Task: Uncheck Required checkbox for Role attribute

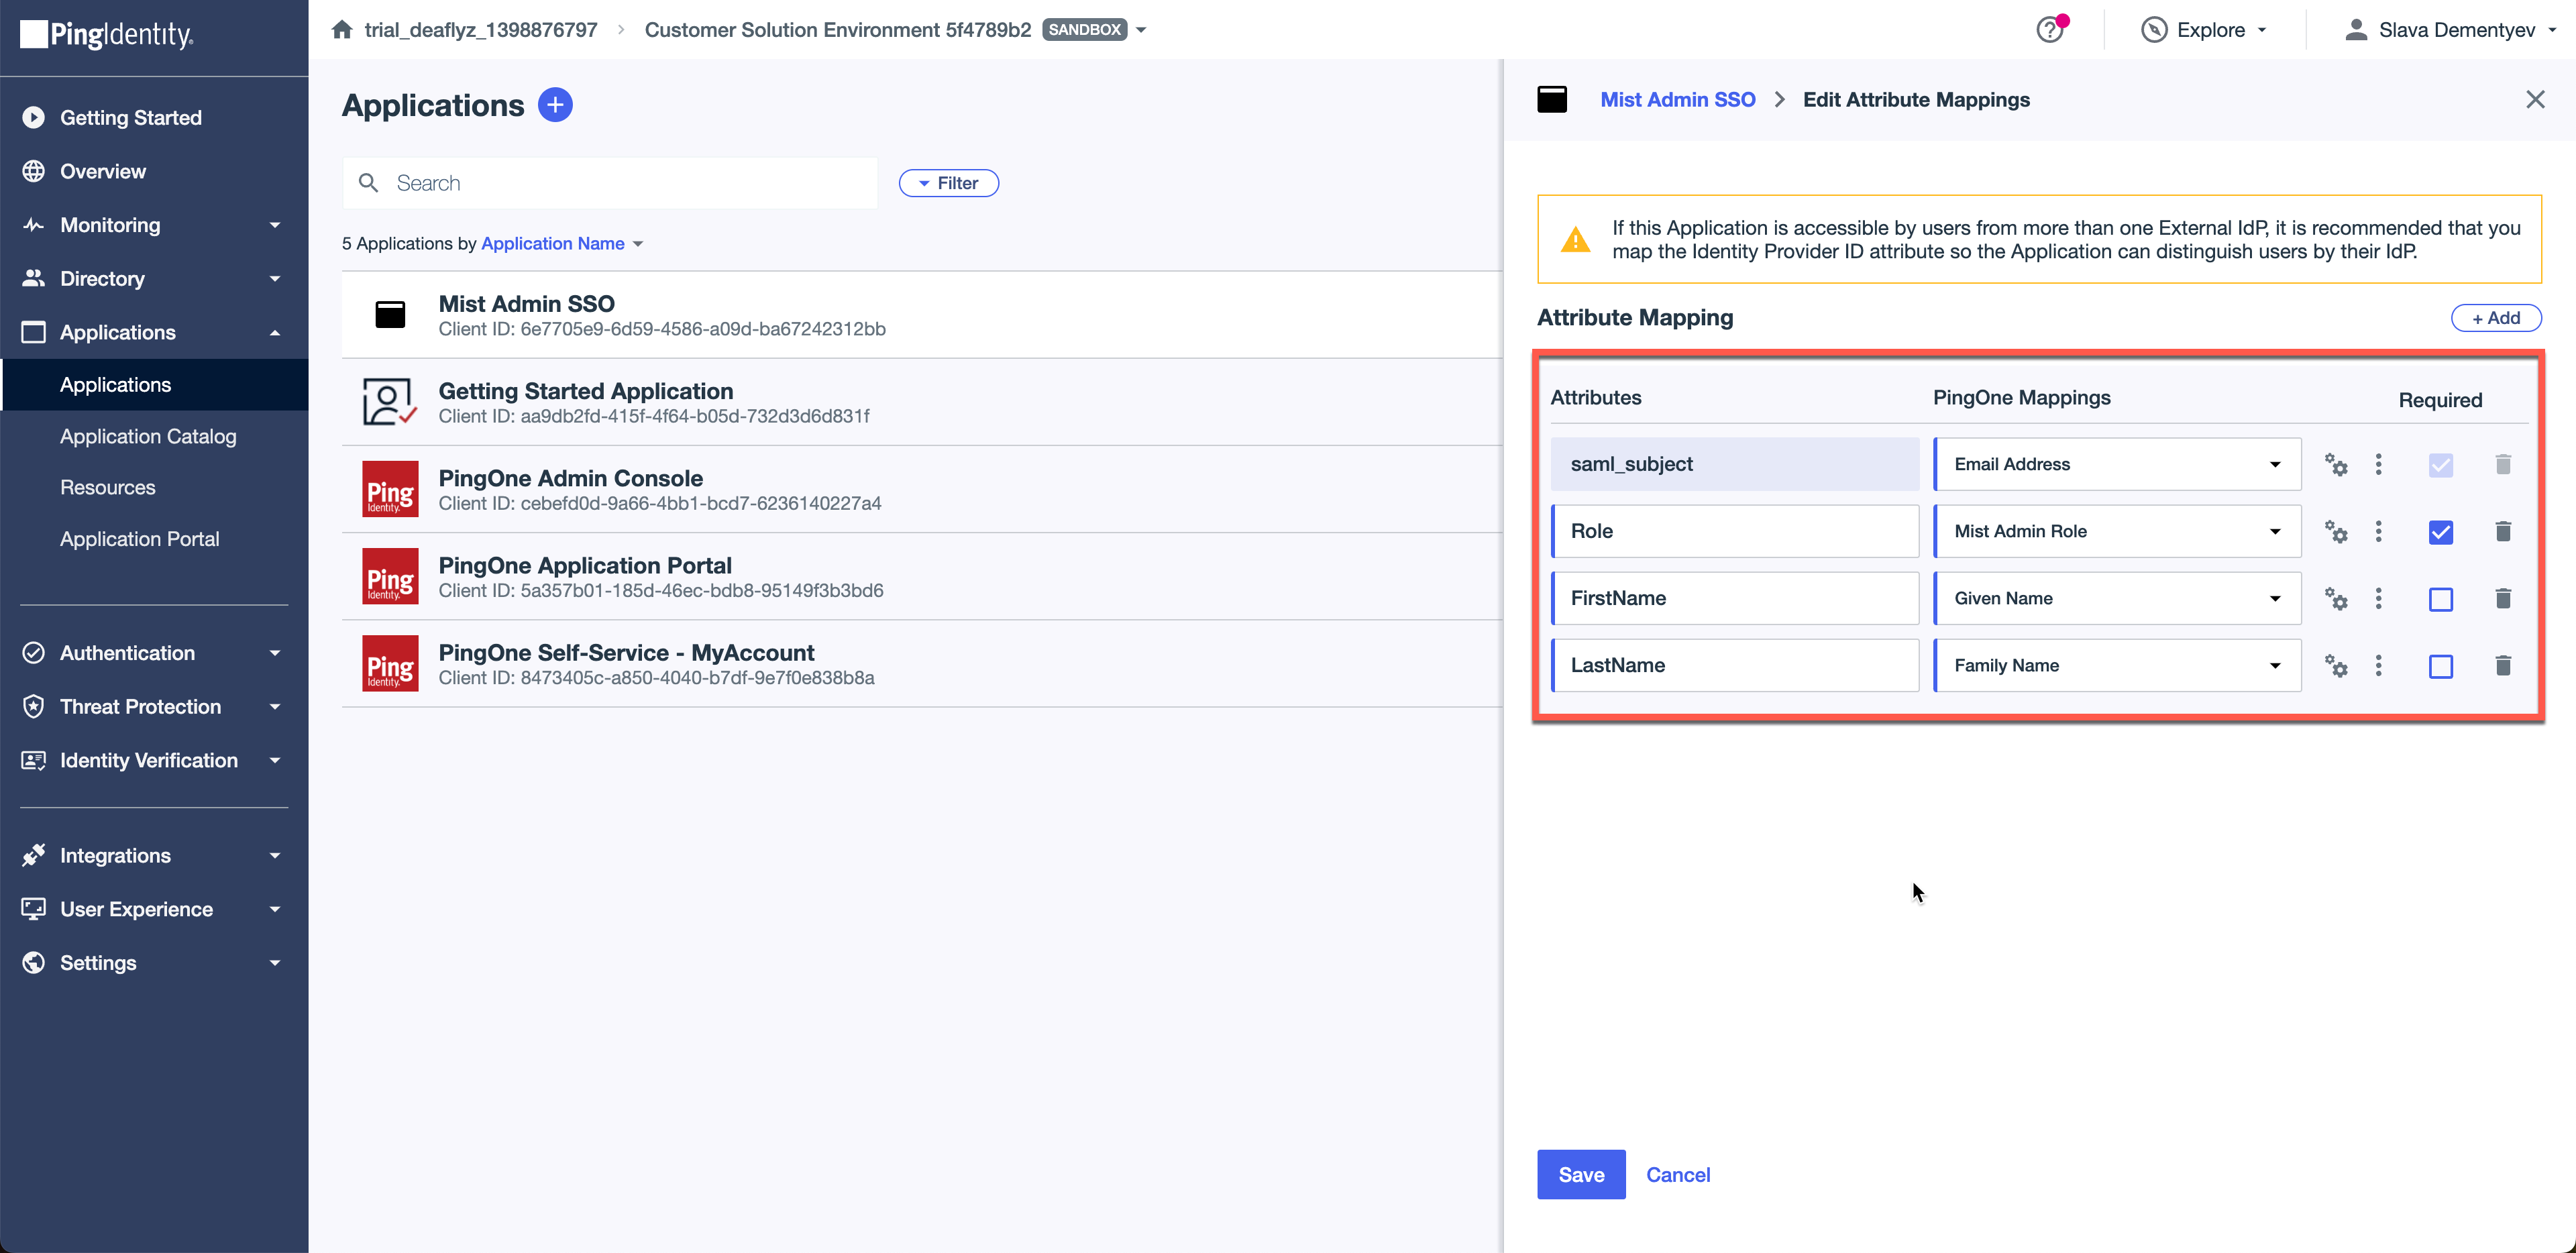Action: point(2440,532)
